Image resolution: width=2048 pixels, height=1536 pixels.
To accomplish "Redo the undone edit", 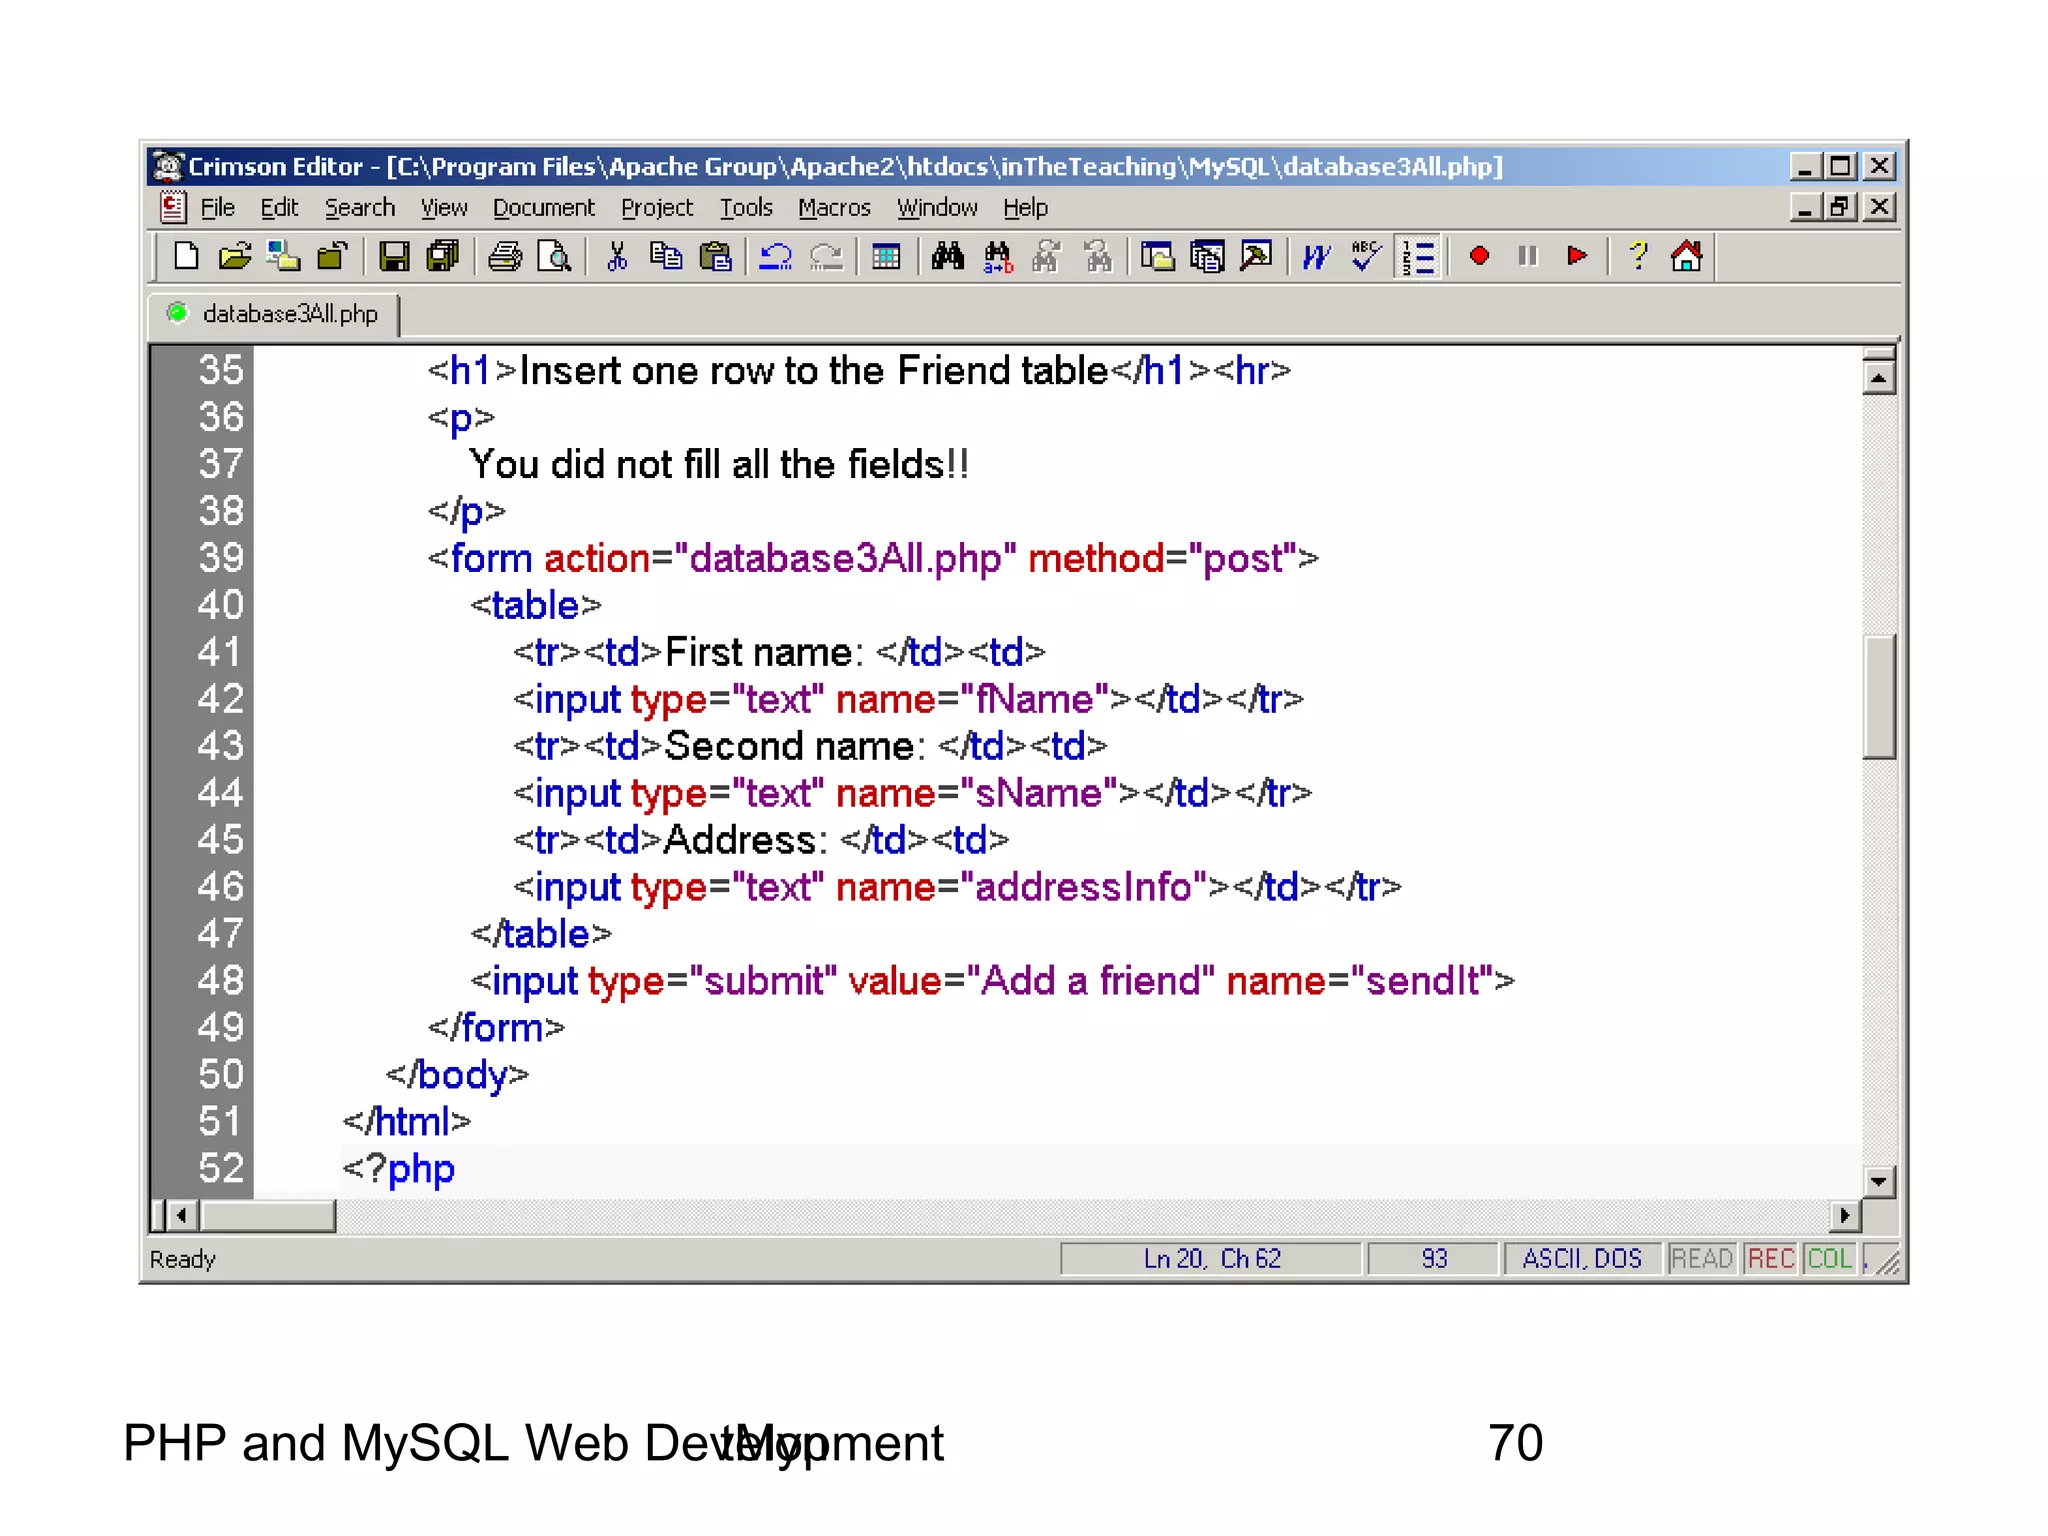I will click(826, 257).
